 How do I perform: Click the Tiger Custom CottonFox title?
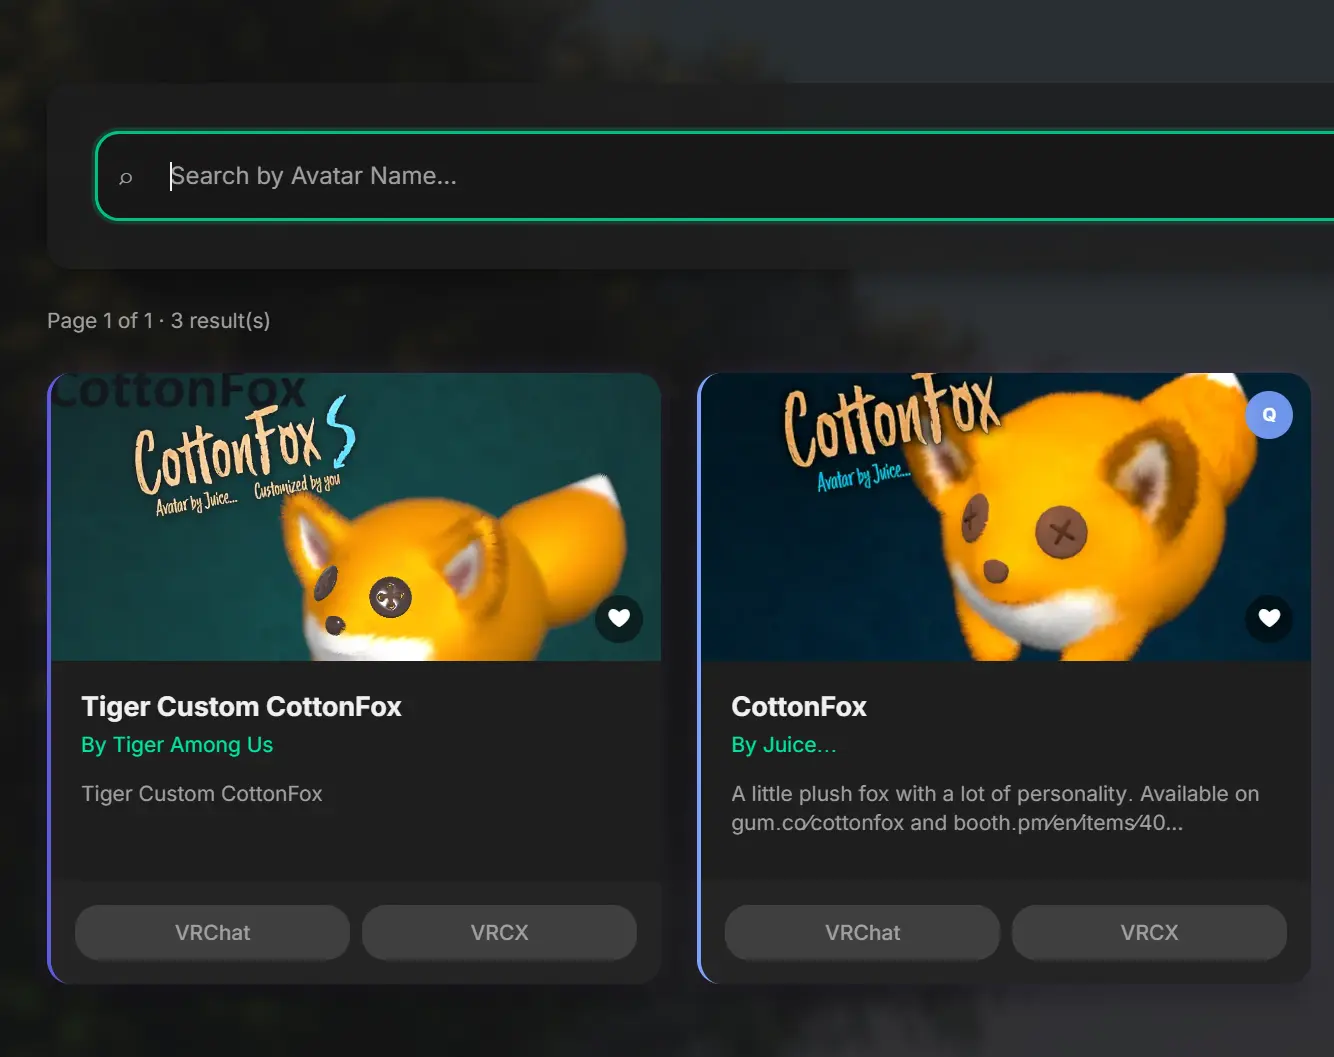[241, 706]
